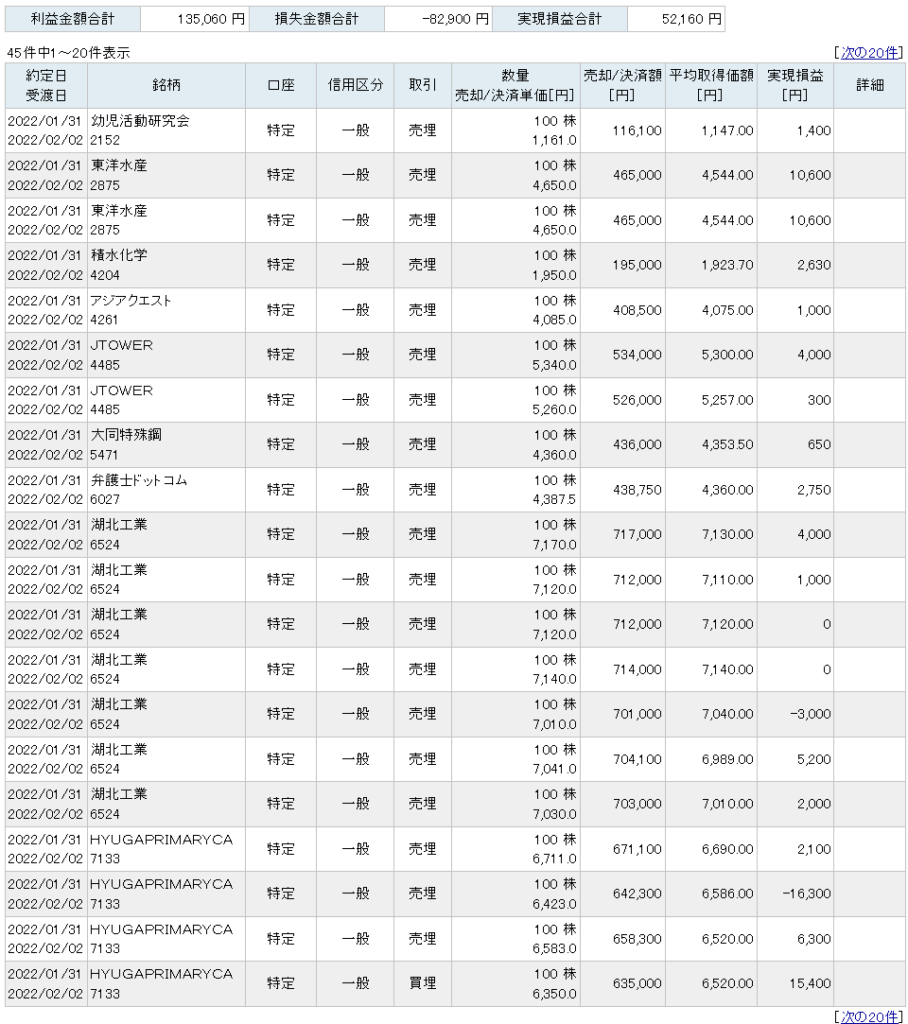908x1024 pixels.
Task: Click the 利益金額合計 summary label
Action: pos(73,19)
